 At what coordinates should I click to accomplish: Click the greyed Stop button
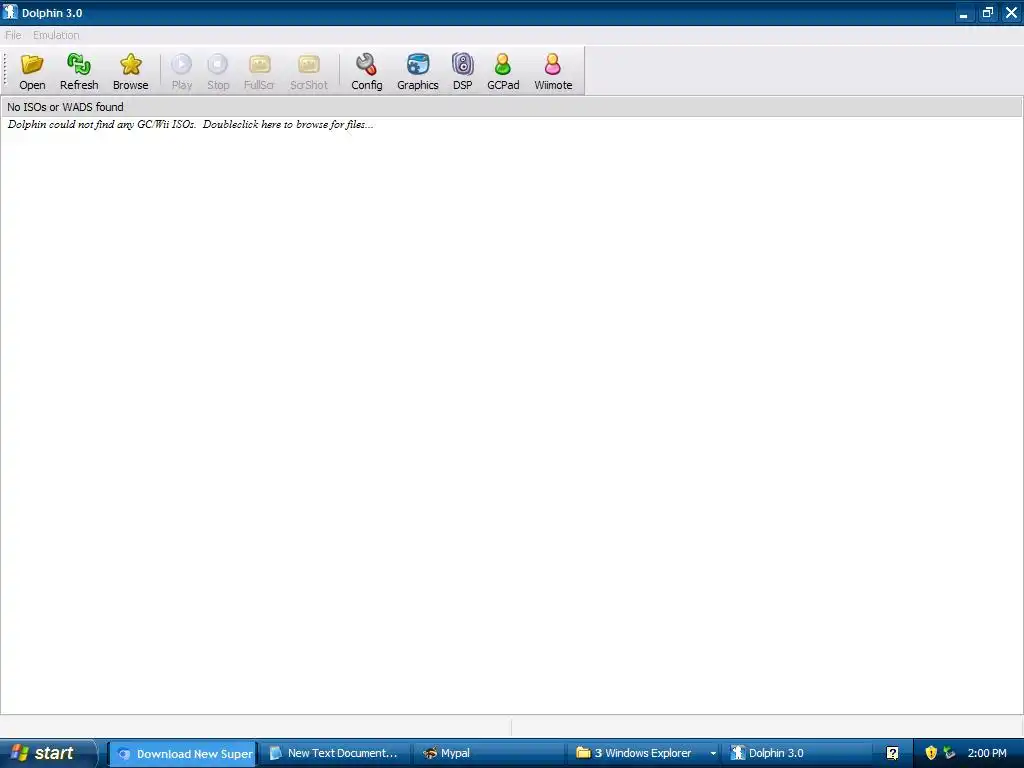218,71
